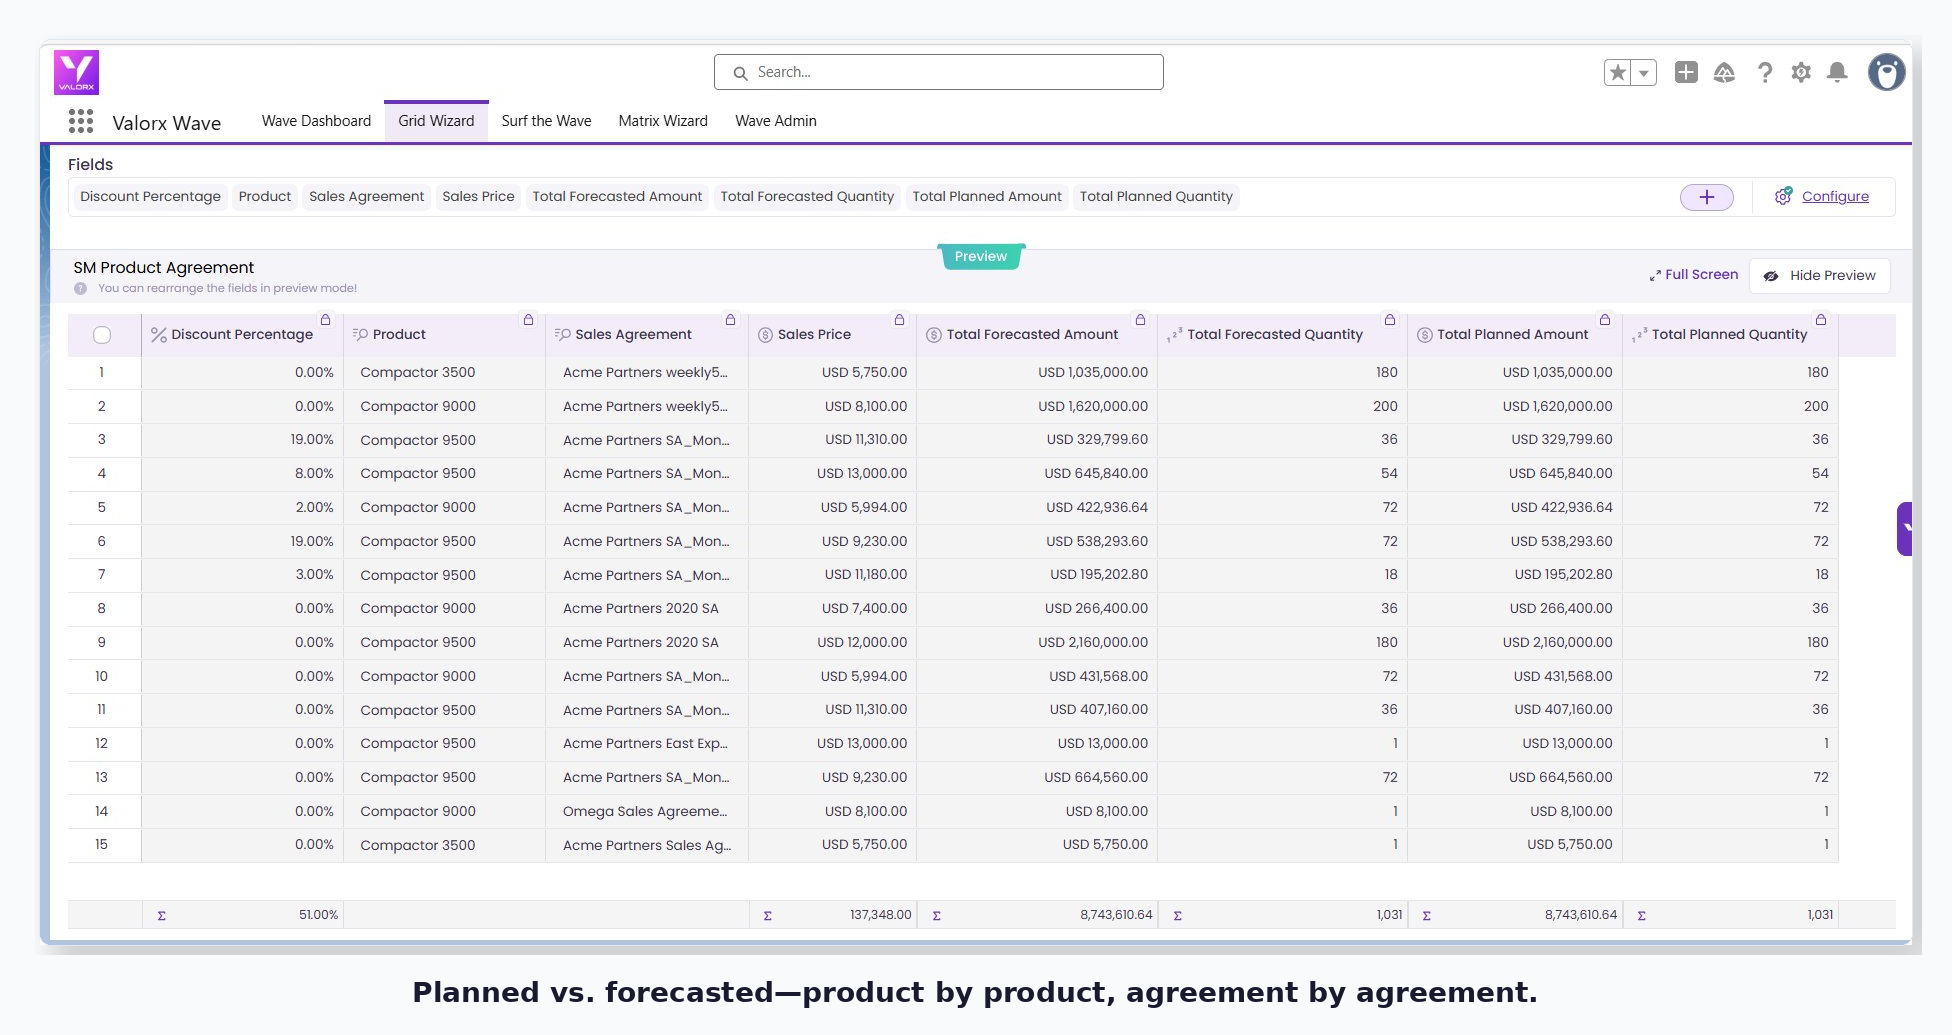Screen dimensions: 1952x1035
Task: Open the global actions plus icon
Action: point(1686,72)
